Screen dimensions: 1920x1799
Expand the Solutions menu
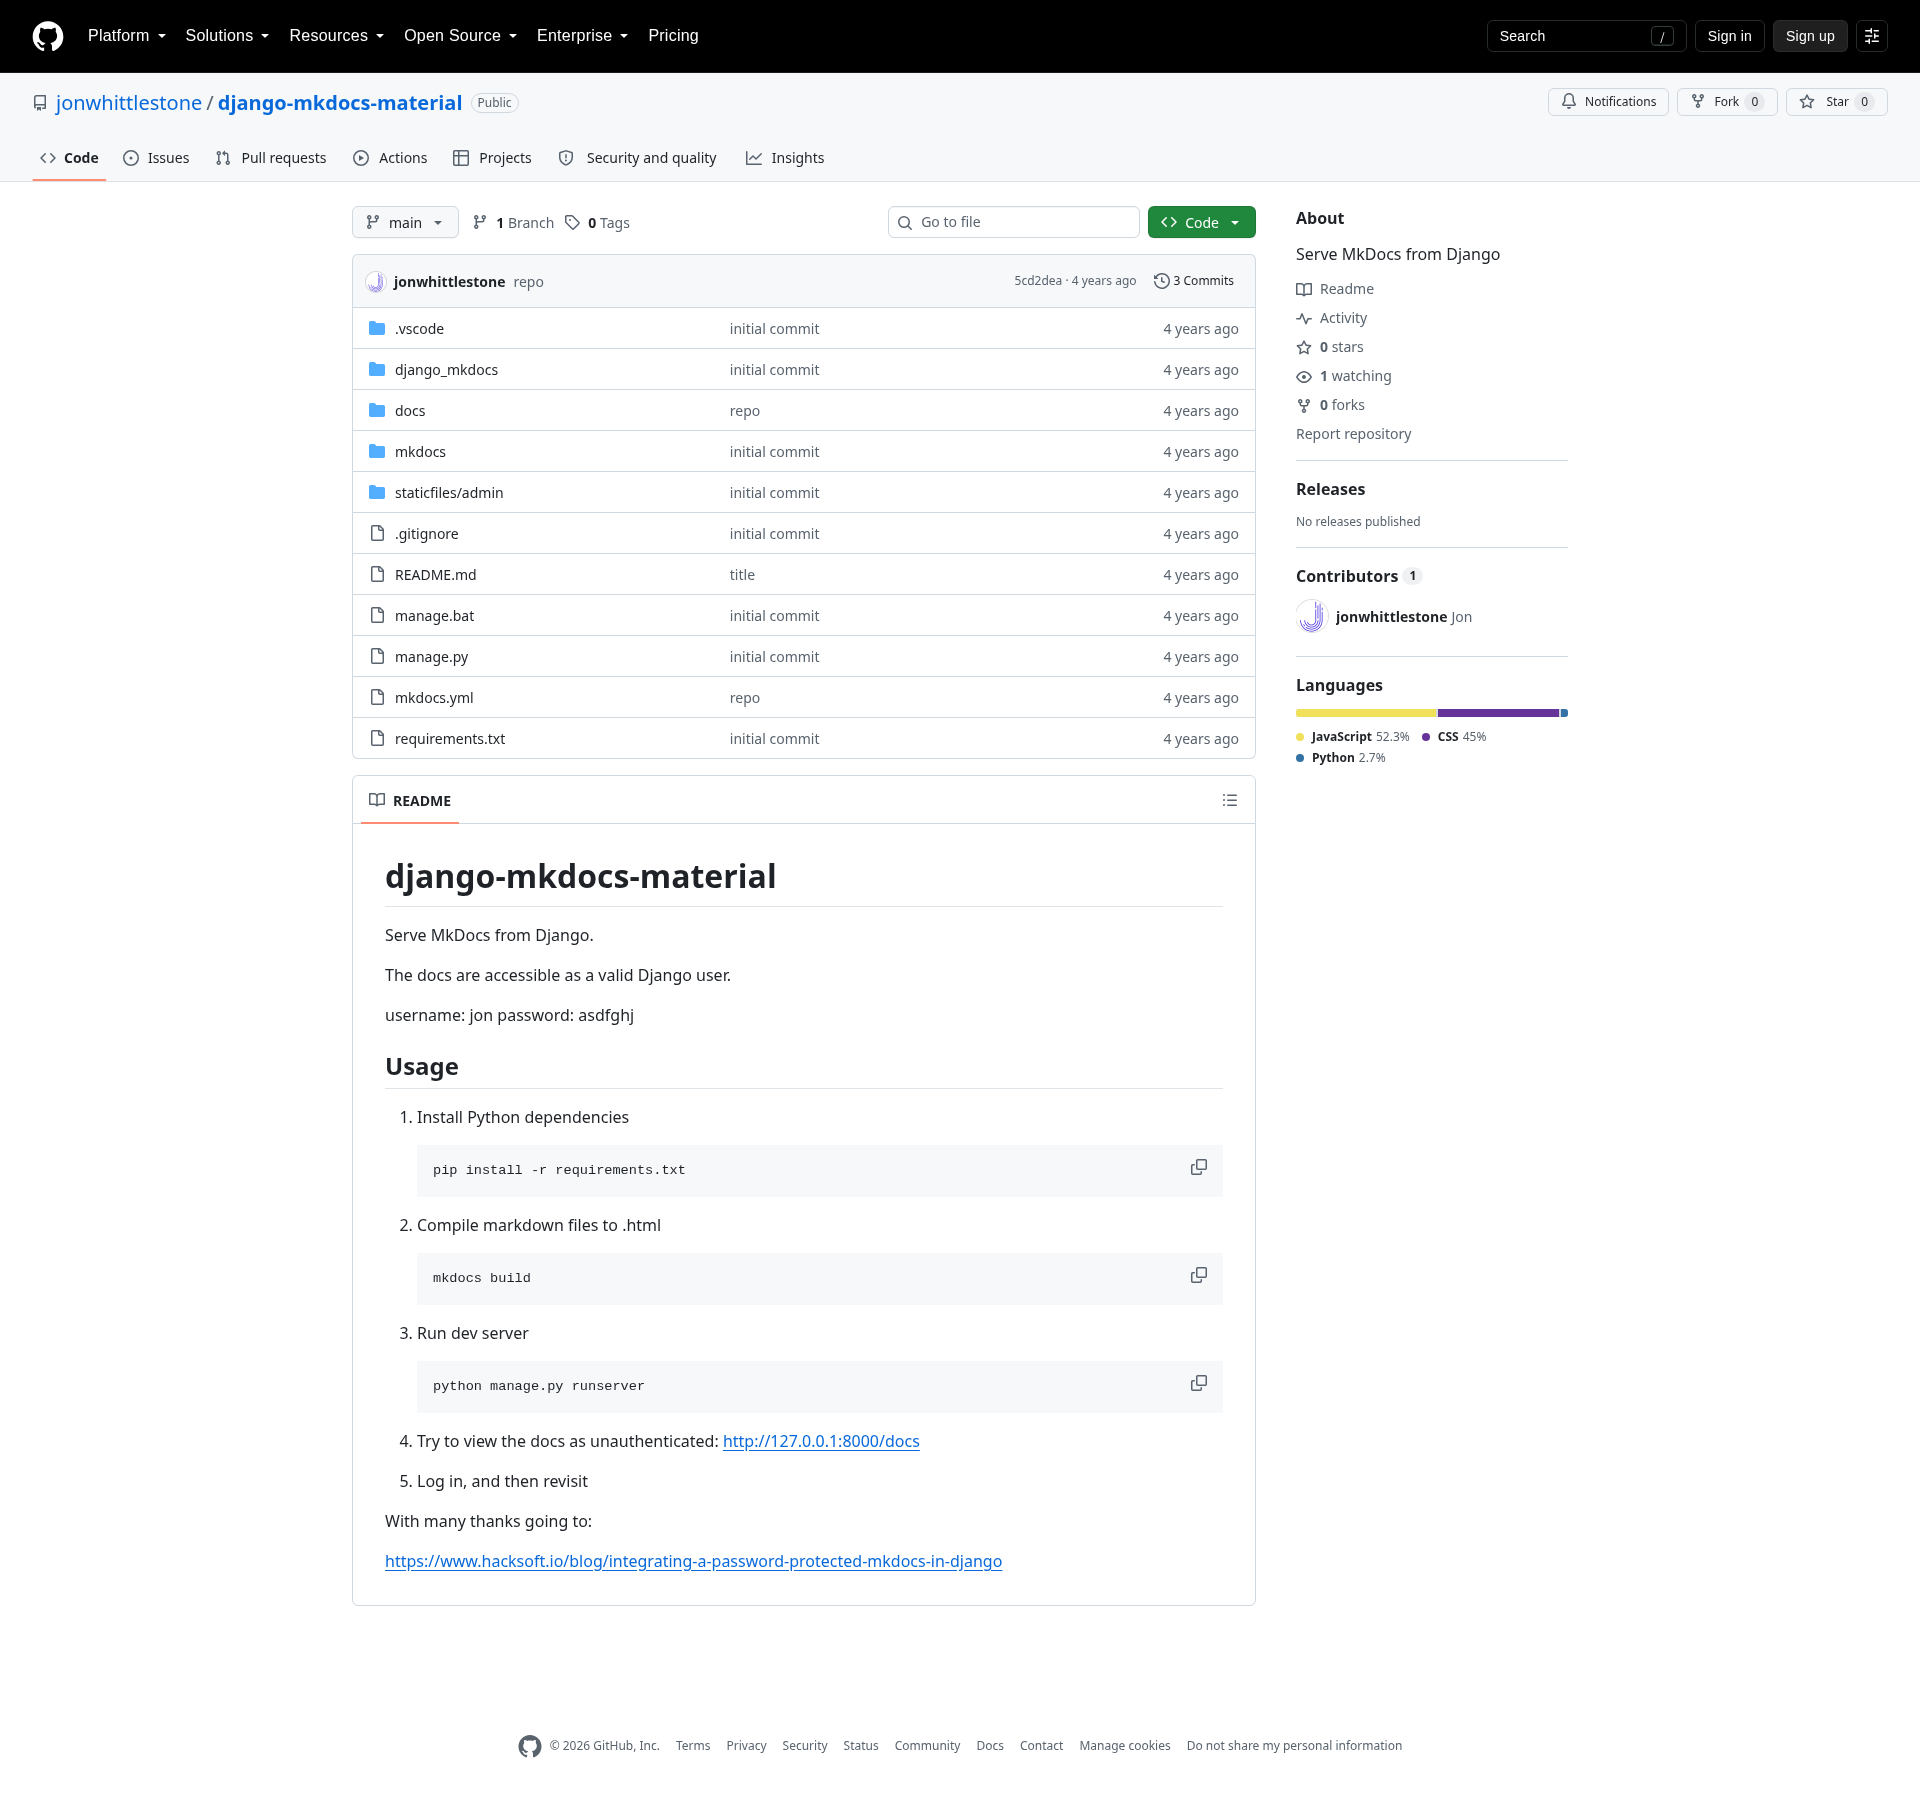(x=227, y=36)
